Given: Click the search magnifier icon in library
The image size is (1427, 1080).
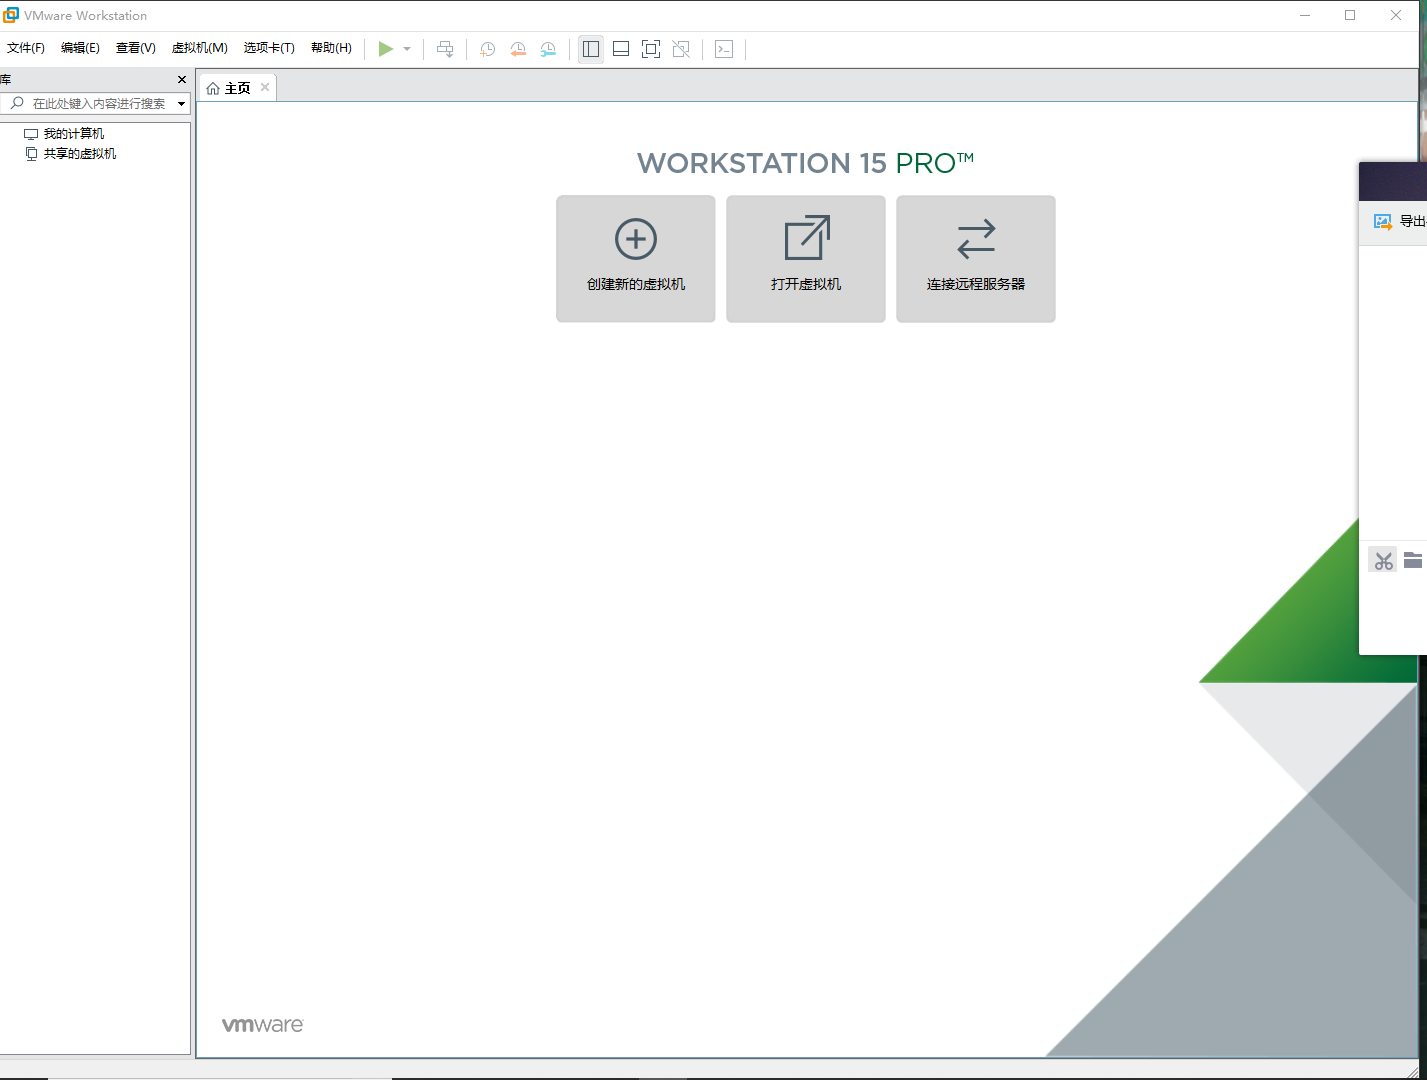Looking at the screenshot, I should (x=16, y=103).
